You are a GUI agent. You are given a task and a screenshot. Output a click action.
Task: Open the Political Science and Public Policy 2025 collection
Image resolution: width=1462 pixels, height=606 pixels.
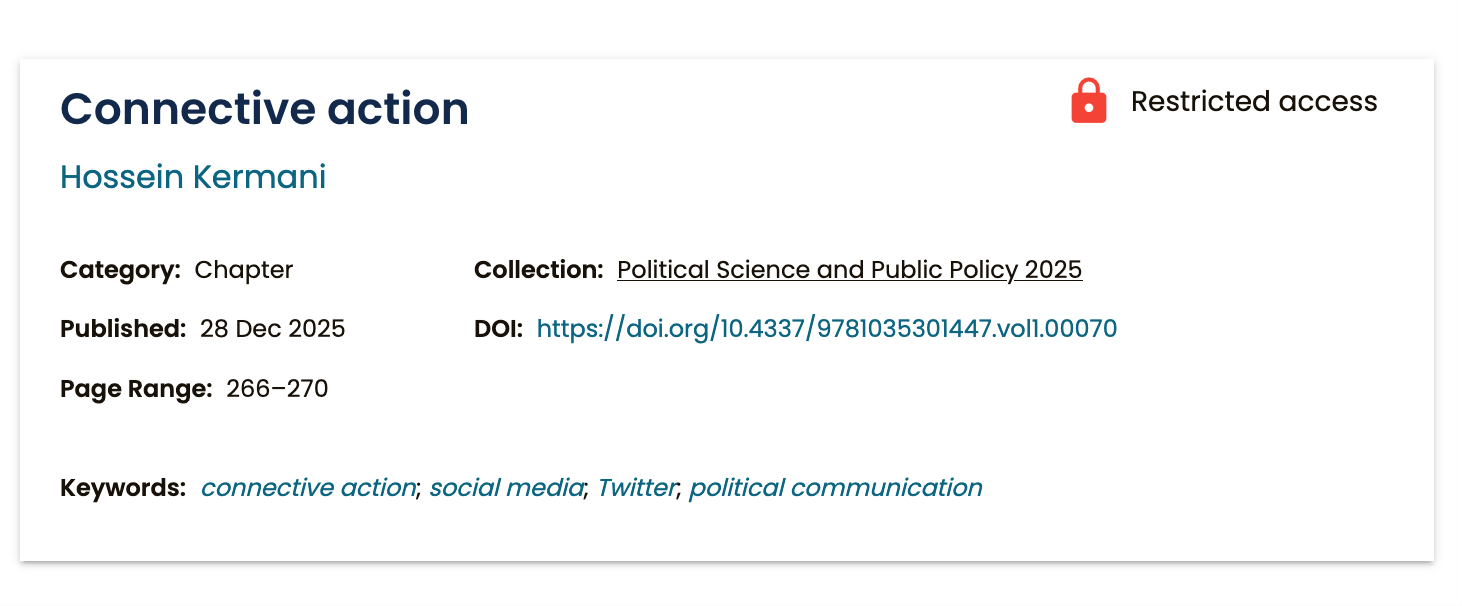pyautogui.click(x=849, y=270)
